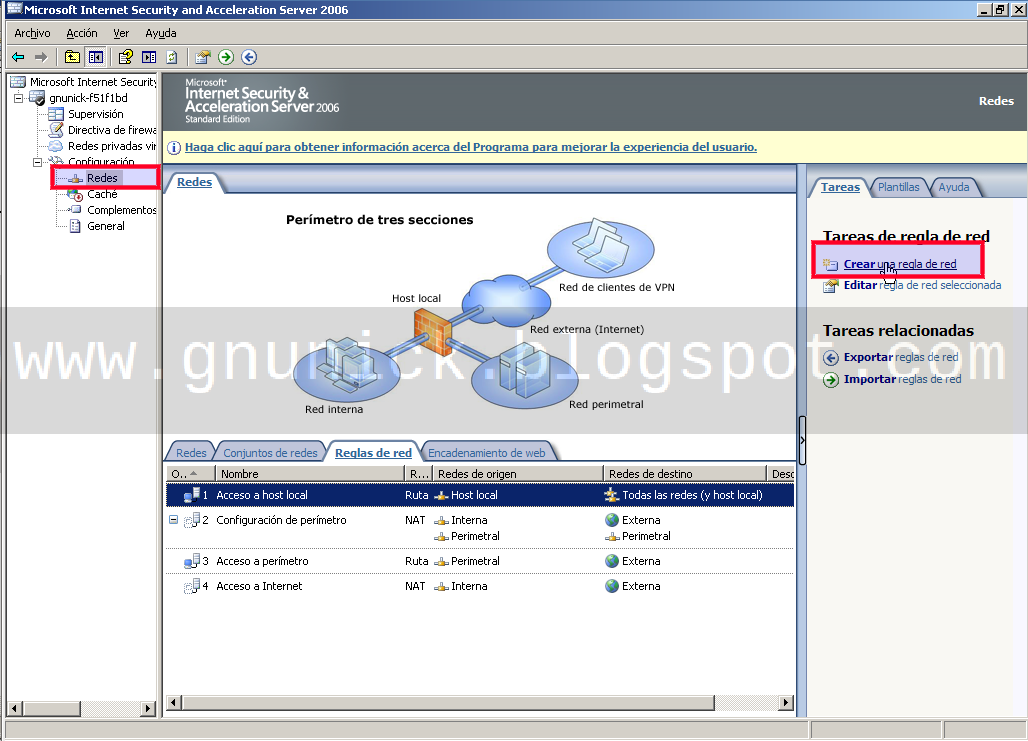1028x741 pixels.
Task: Click the Exportar reglas de red icon
Action: coord(831,358)
